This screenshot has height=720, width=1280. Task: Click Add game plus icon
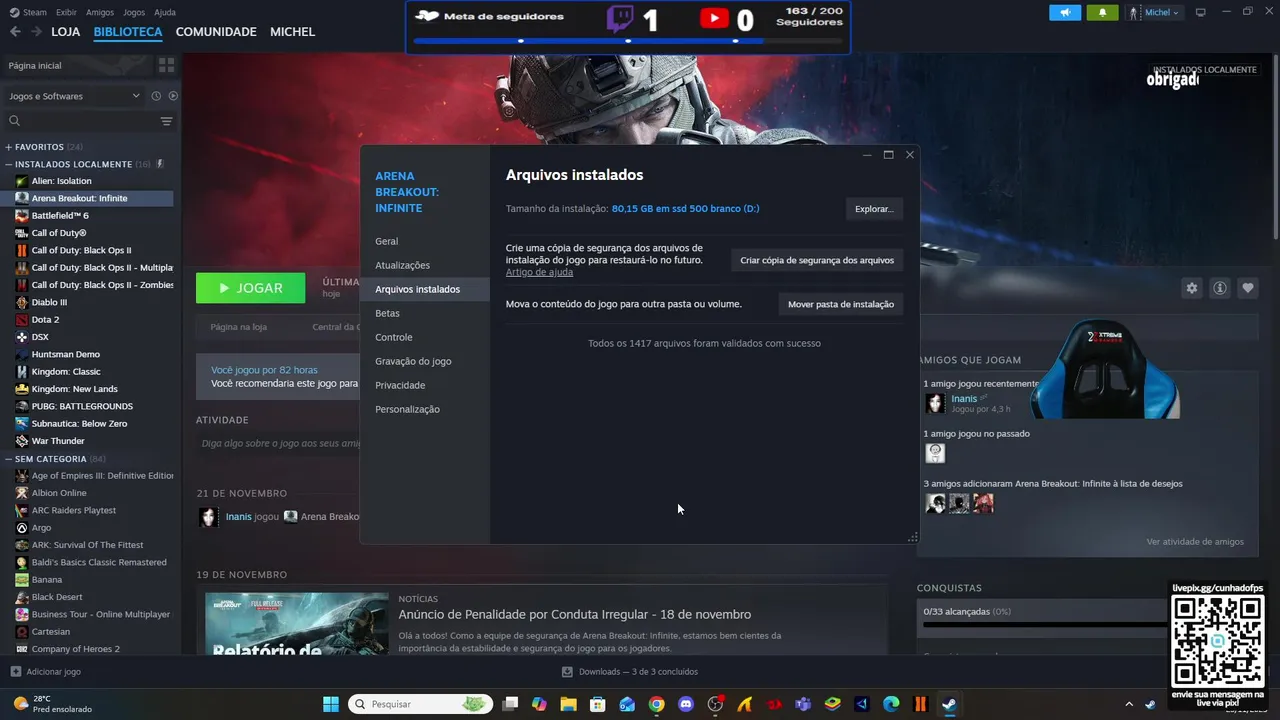click(15, 672)
